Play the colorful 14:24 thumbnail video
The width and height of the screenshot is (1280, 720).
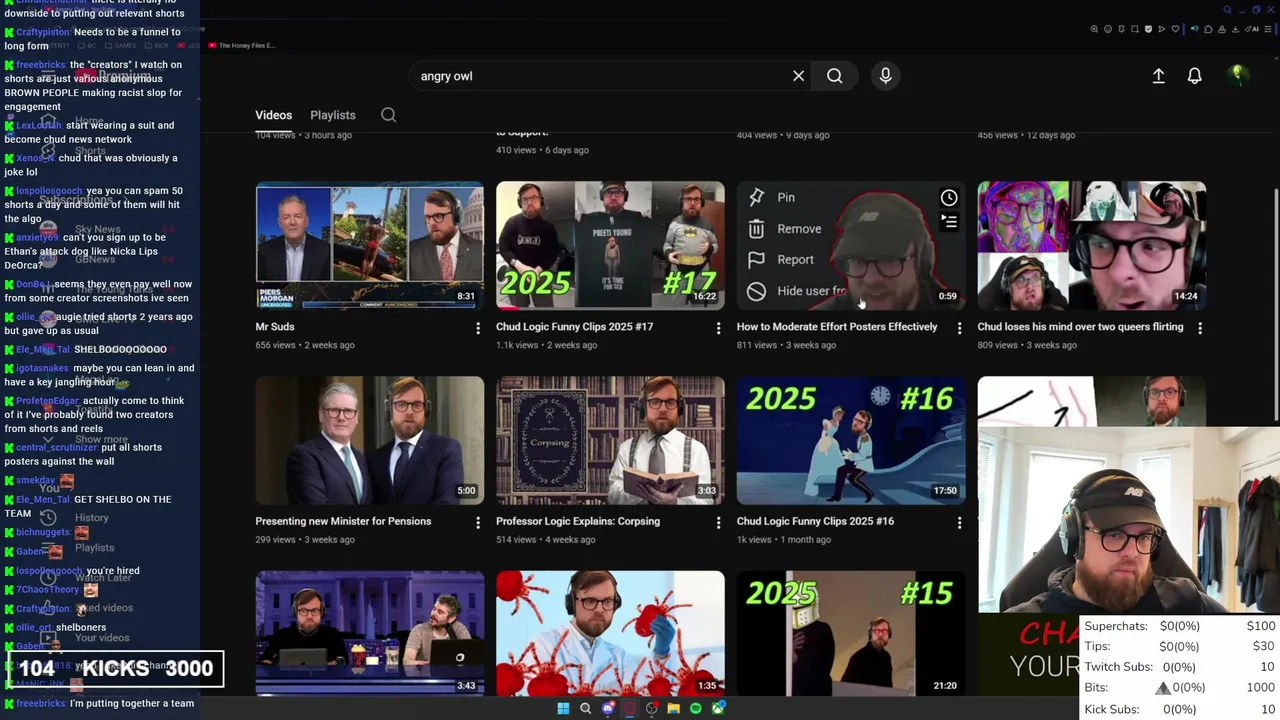(x=1091, y=245)
